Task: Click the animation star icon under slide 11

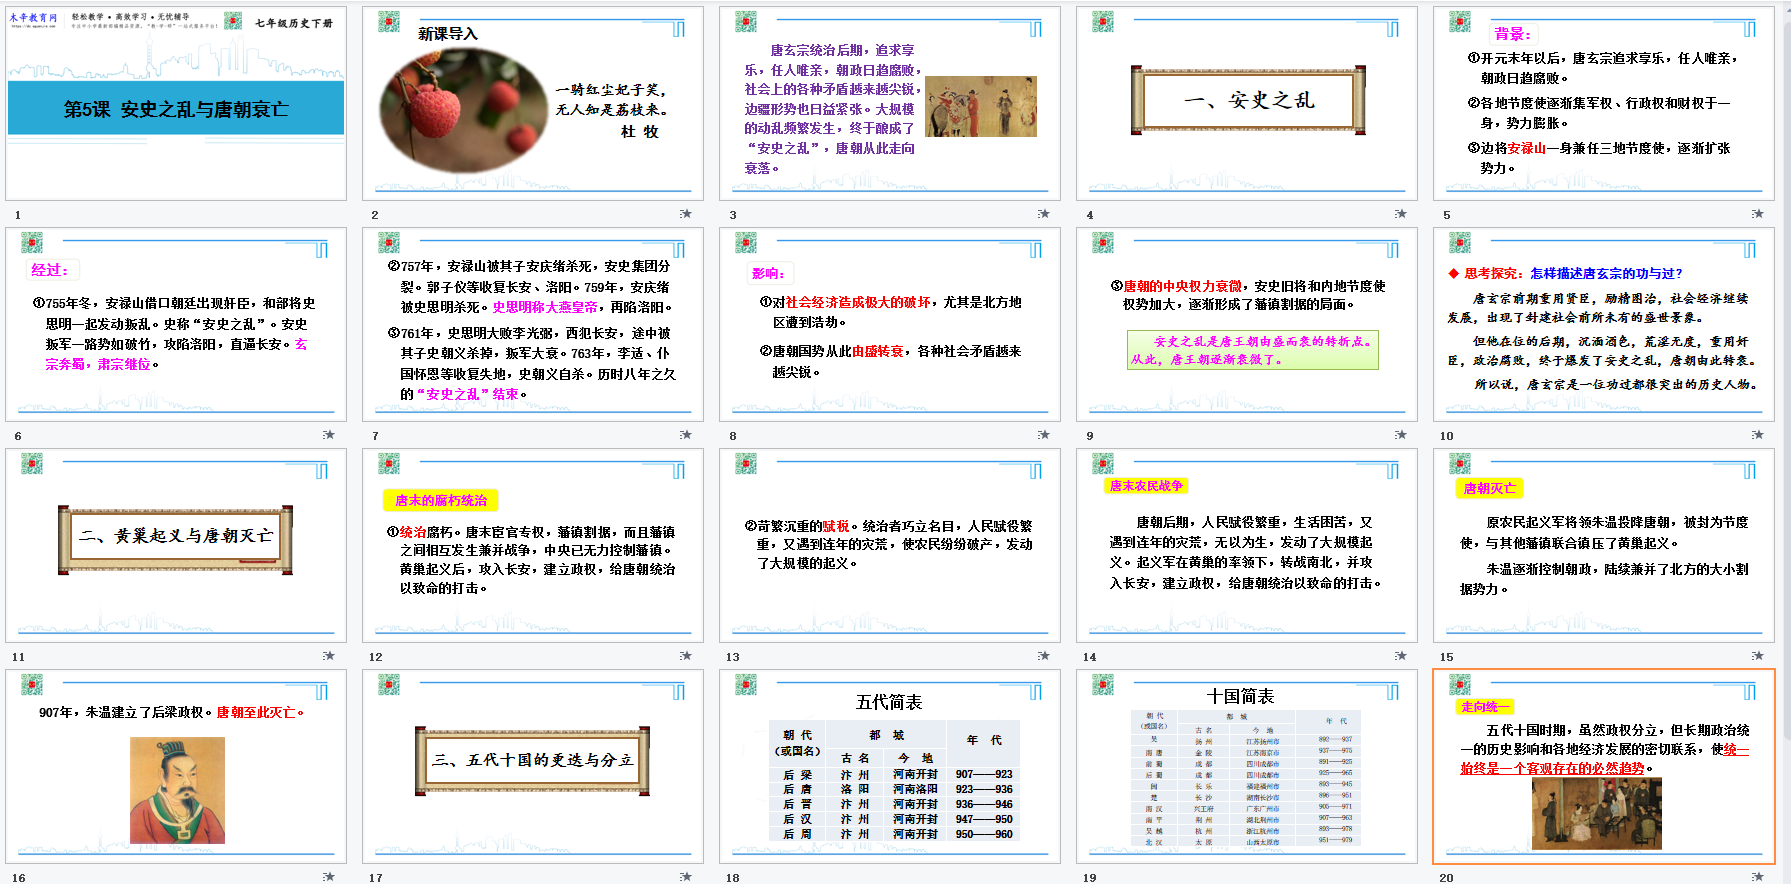Action: tap(328, 656)
